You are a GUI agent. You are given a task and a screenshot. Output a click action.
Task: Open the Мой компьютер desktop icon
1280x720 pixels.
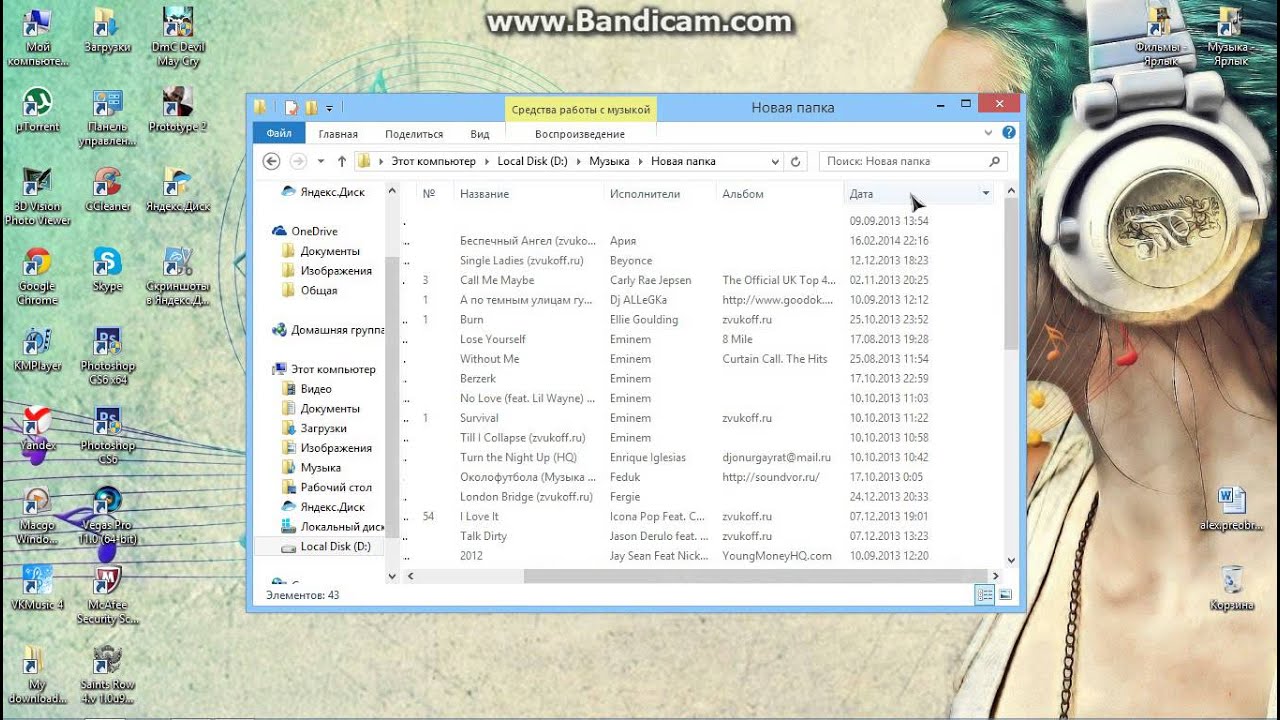coord(38,37)
